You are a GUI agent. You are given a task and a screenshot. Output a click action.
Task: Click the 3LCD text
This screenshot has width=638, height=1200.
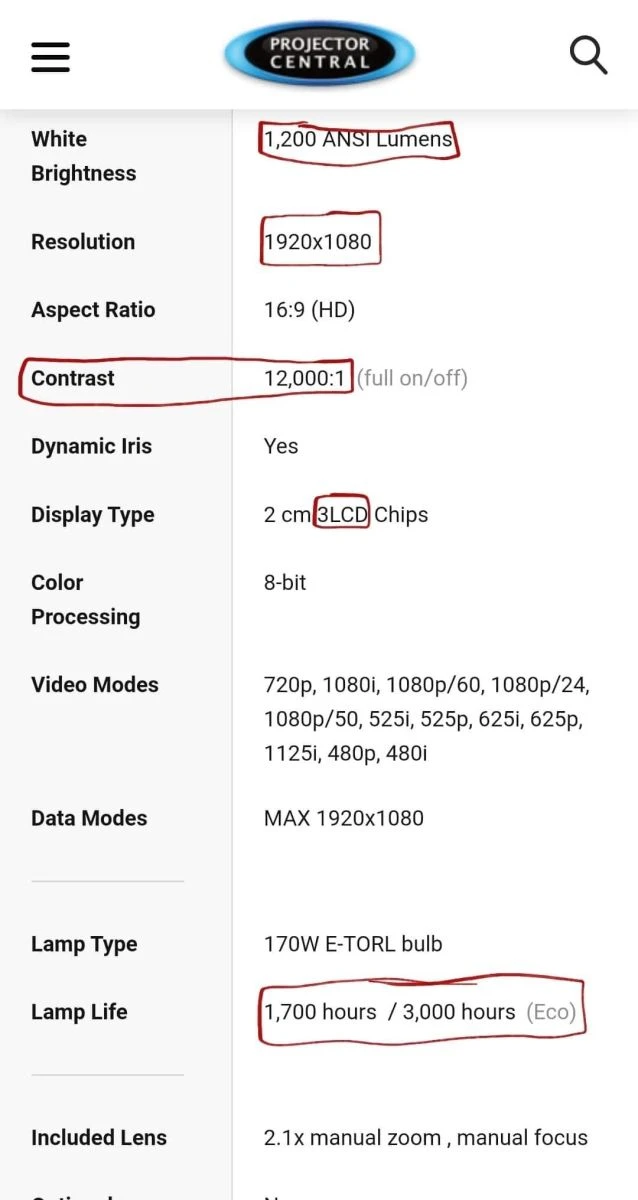(x=343, y=515)
